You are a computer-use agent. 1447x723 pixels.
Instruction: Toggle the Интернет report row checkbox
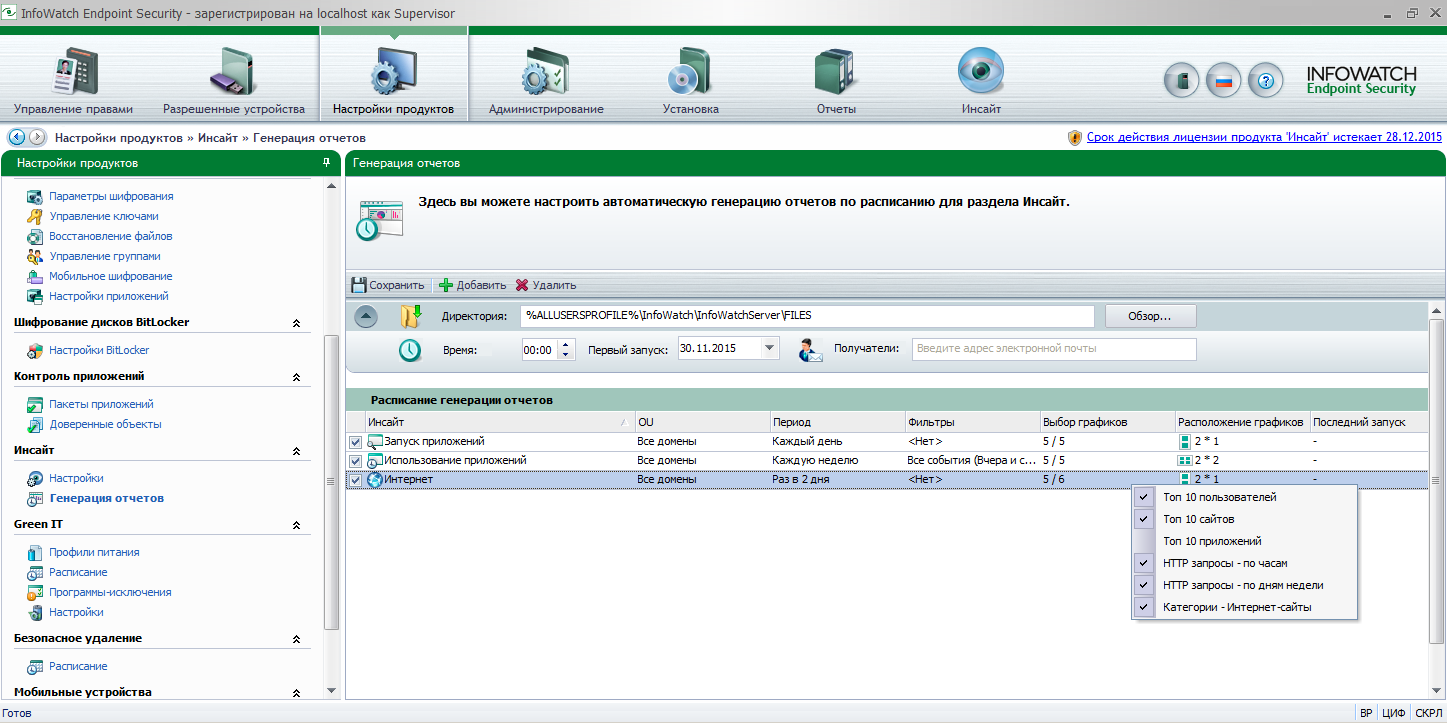[355, 480]
